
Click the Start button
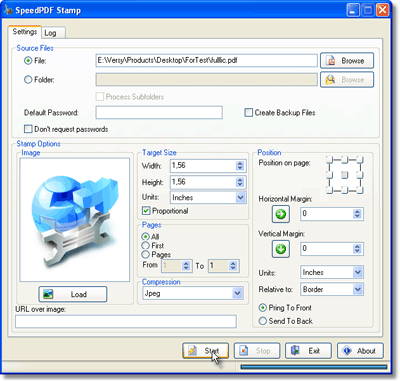tap(206, 351)
